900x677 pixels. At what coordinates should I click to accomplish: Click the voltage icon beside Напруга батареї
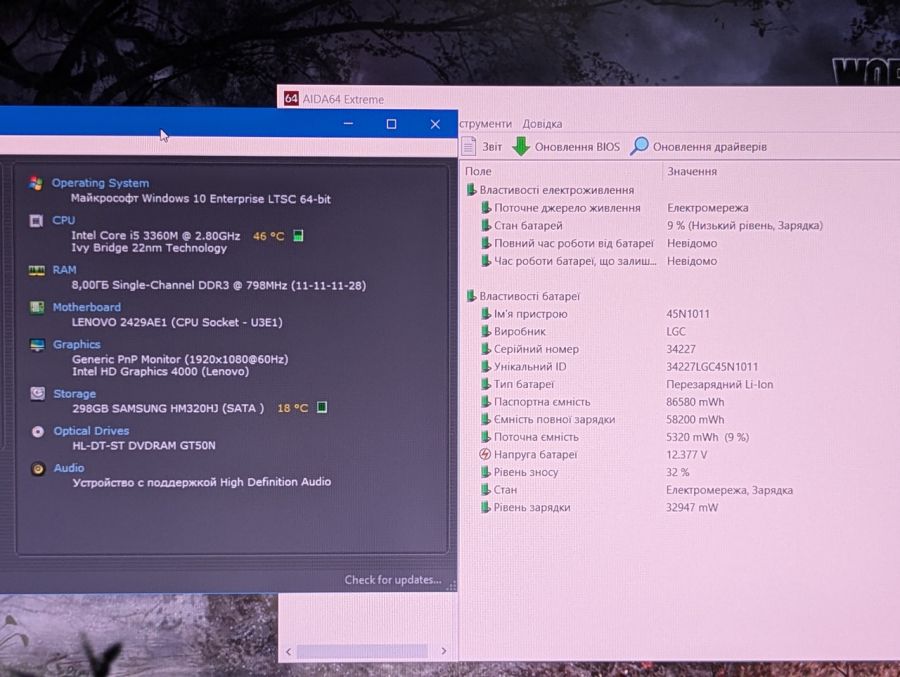click(x=485, y=454)
